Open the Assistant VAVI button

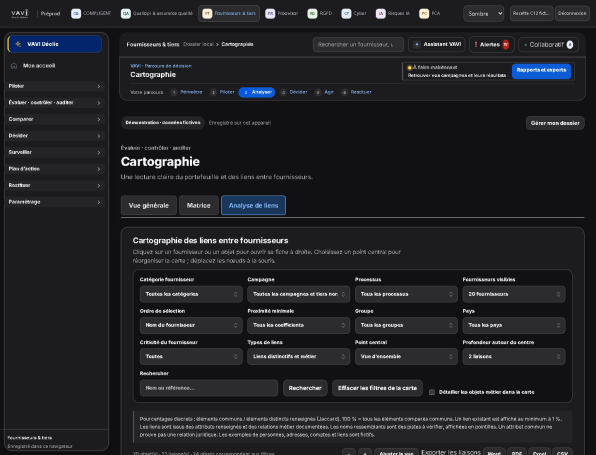437,44
